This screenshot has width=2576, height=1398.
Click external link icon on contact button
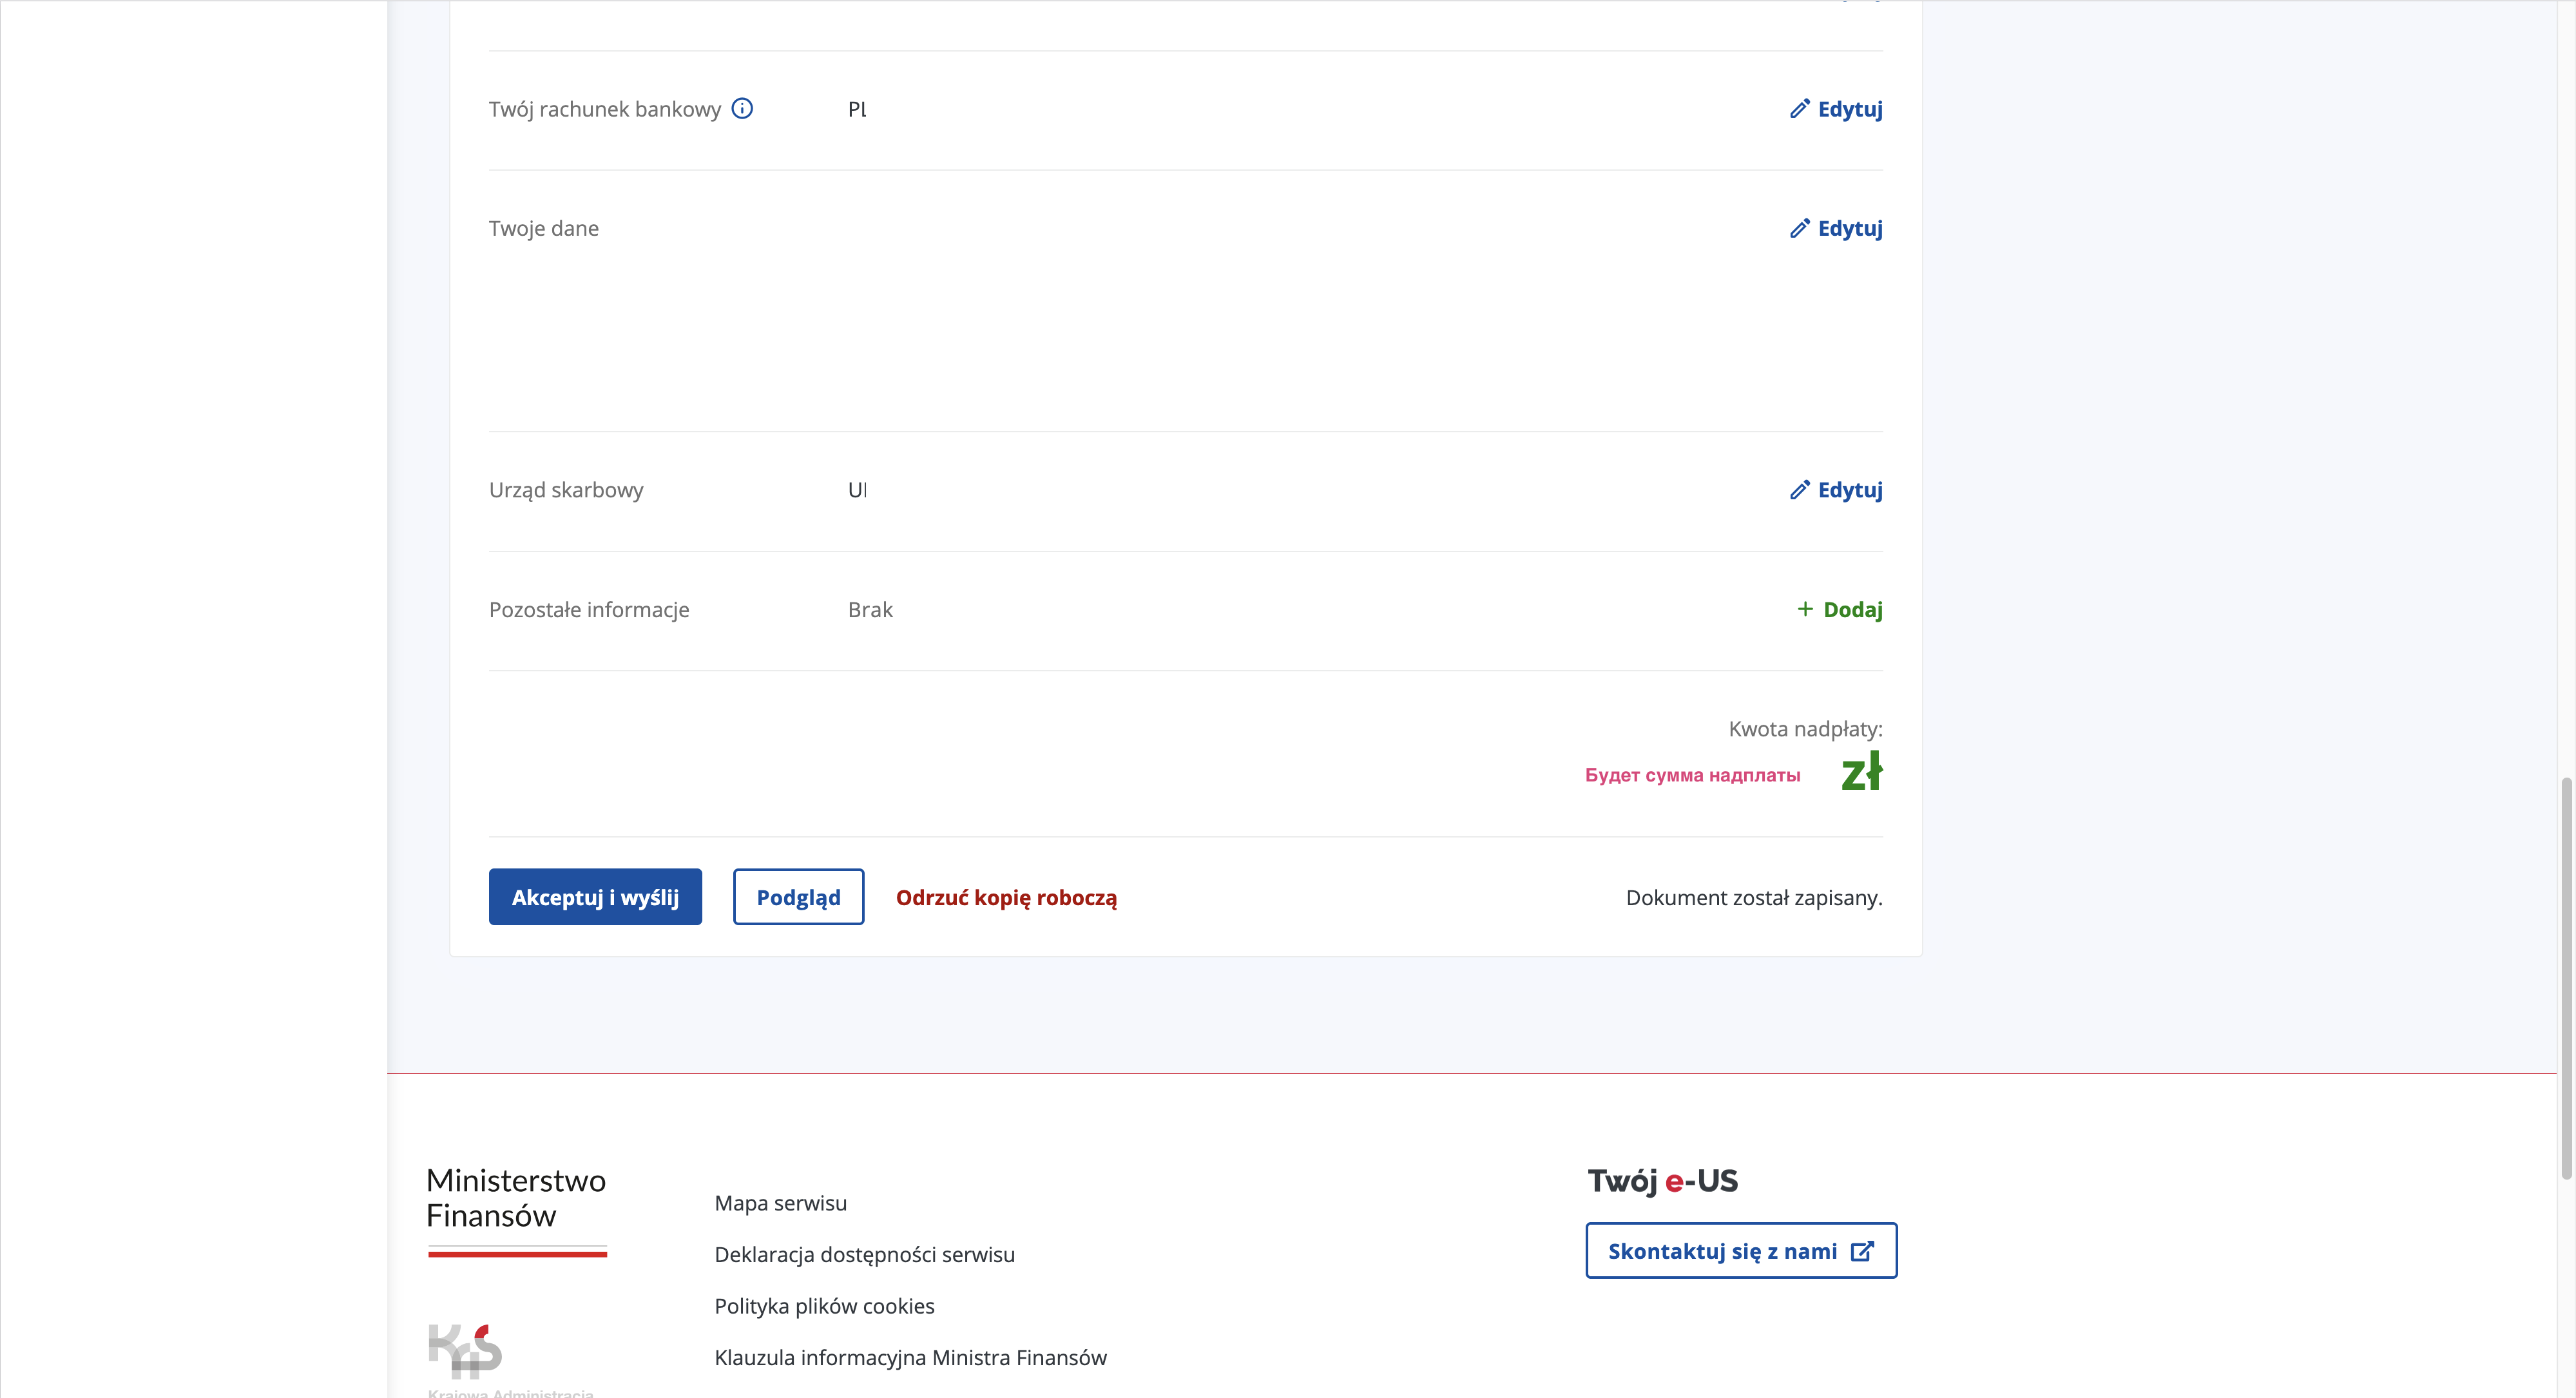[1861, 1251]
